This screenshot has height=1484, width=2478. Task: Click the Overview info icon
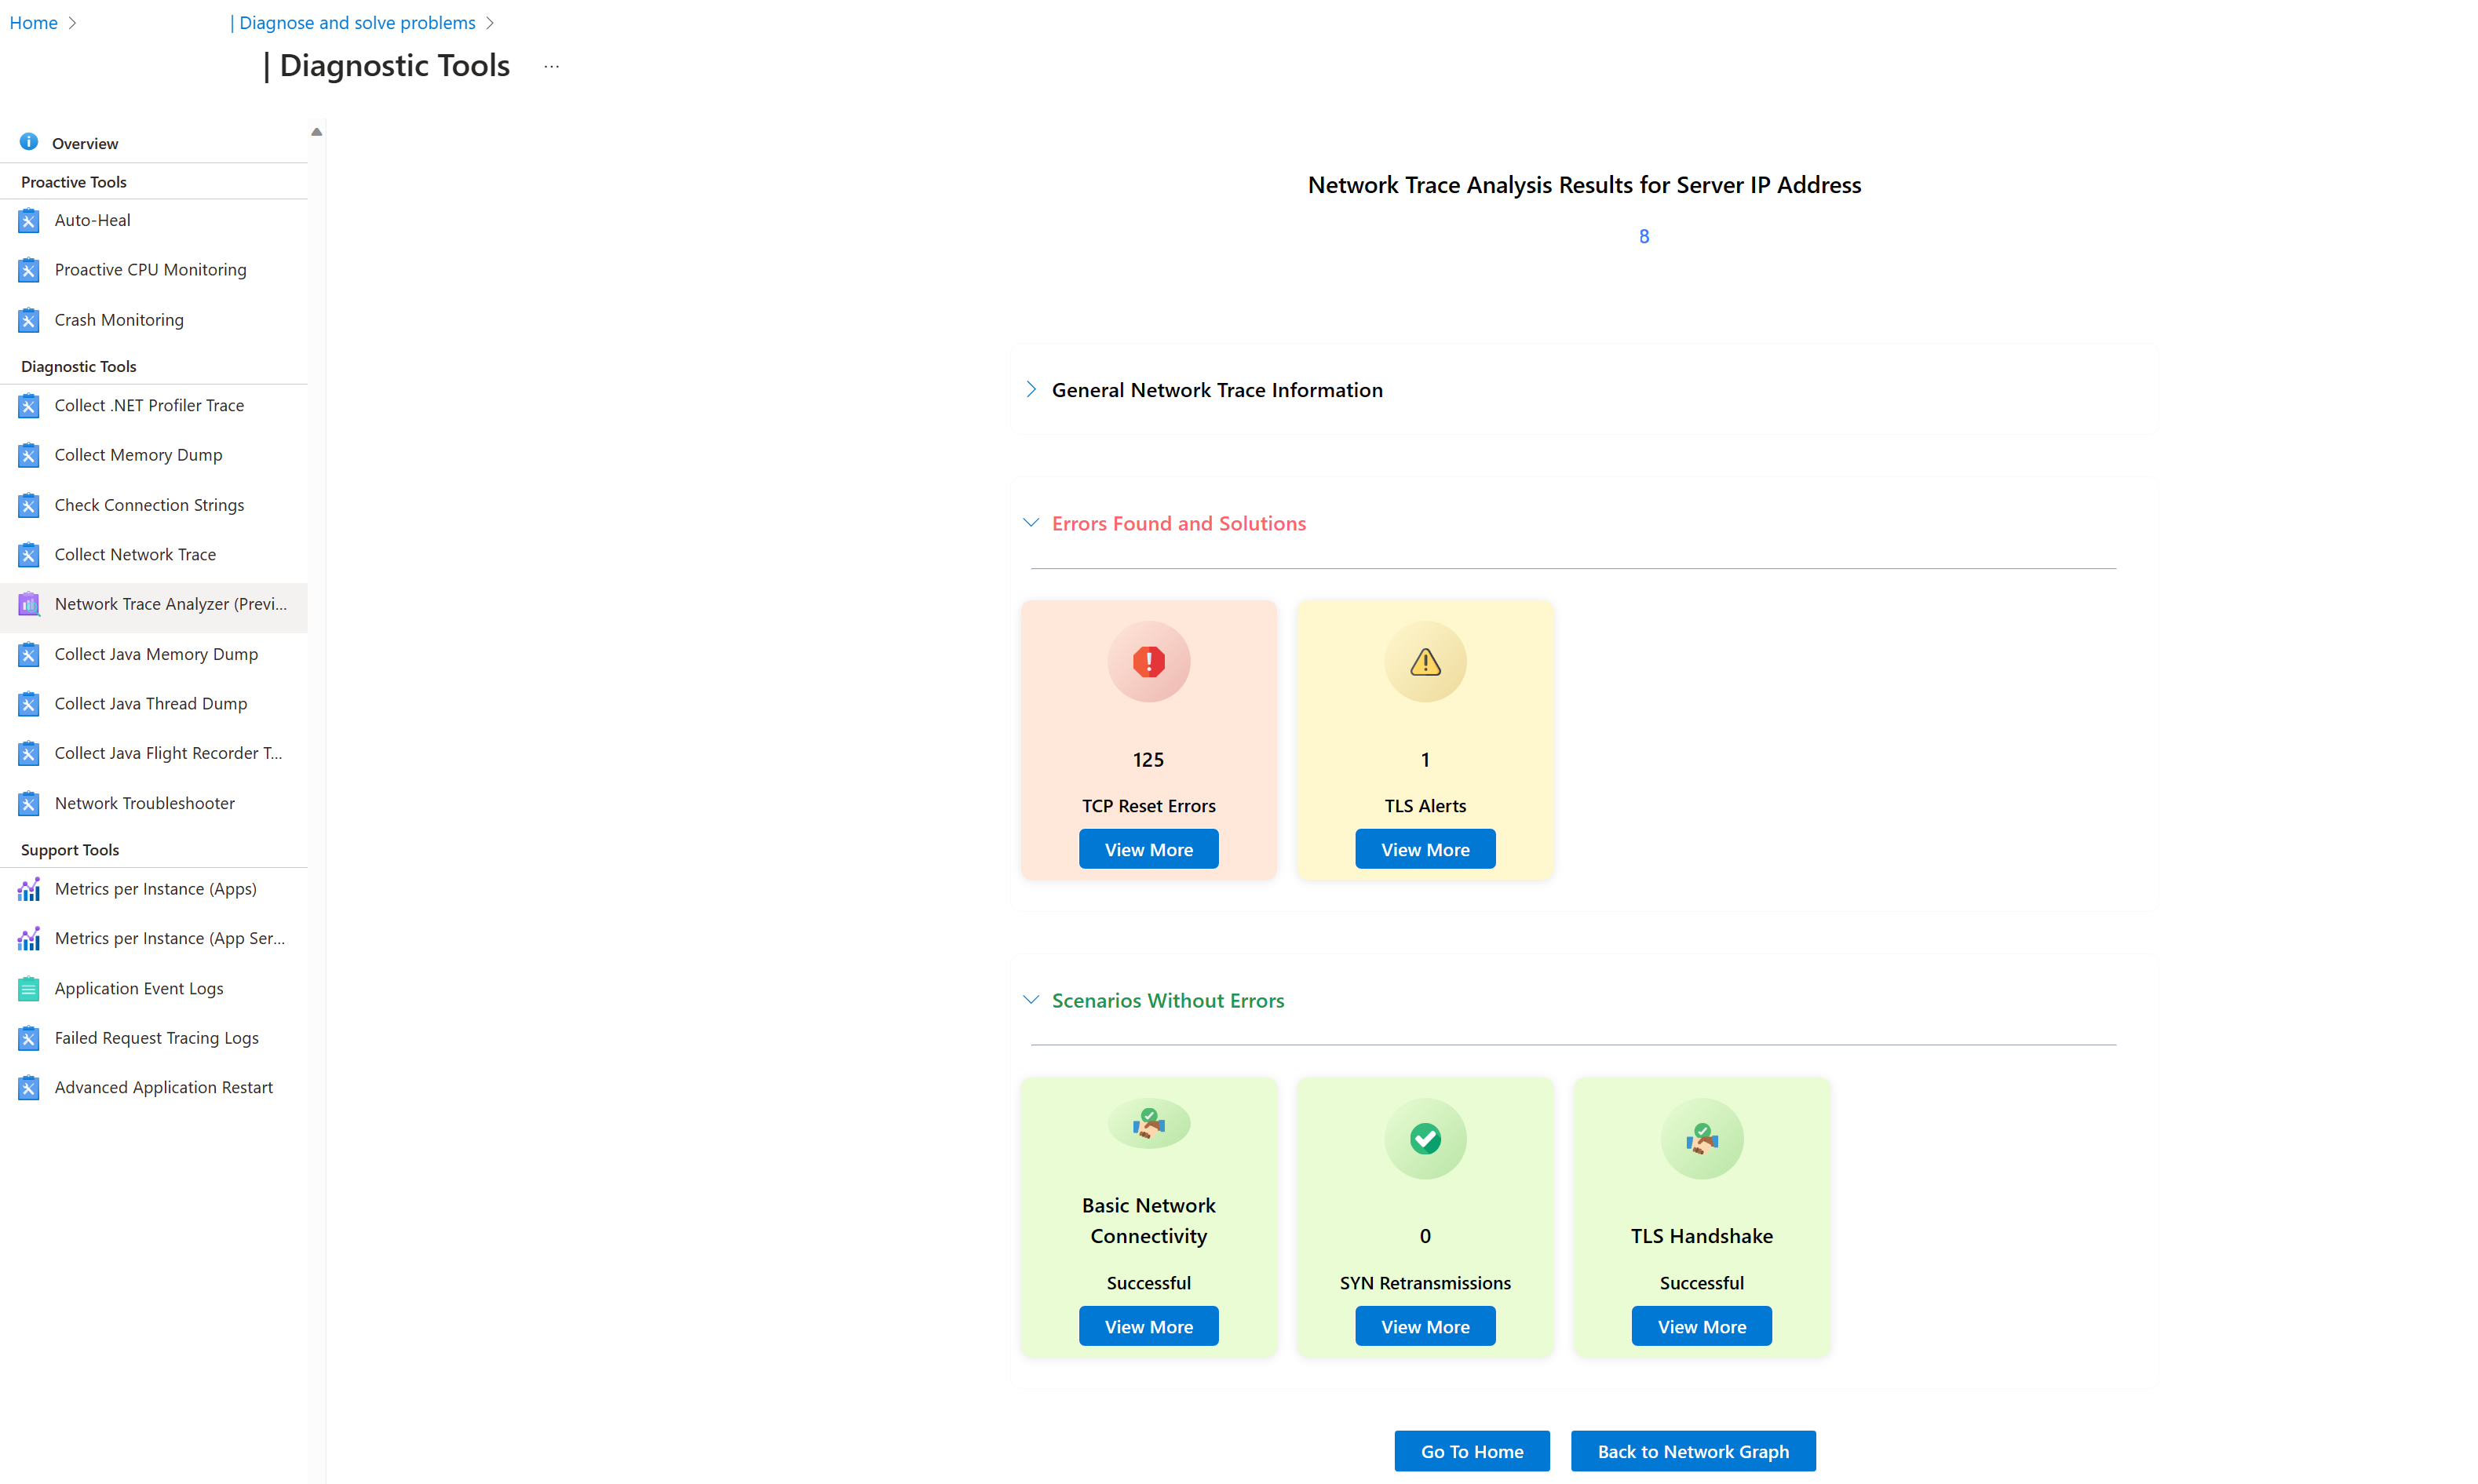point(28,142)
